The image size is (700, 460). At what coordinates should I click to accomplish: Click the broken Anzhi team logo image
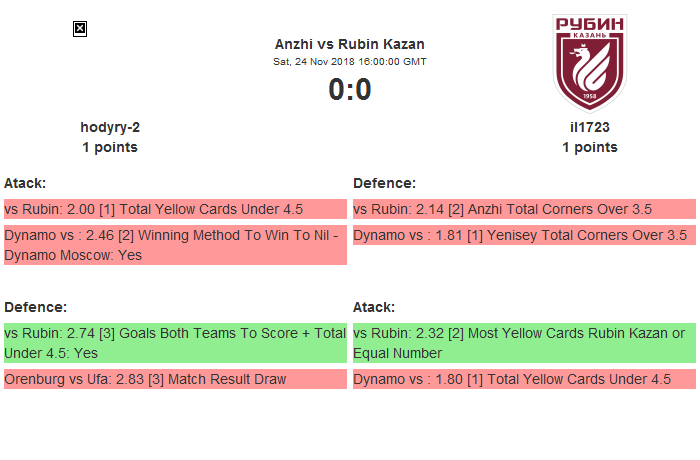(80, 29)
